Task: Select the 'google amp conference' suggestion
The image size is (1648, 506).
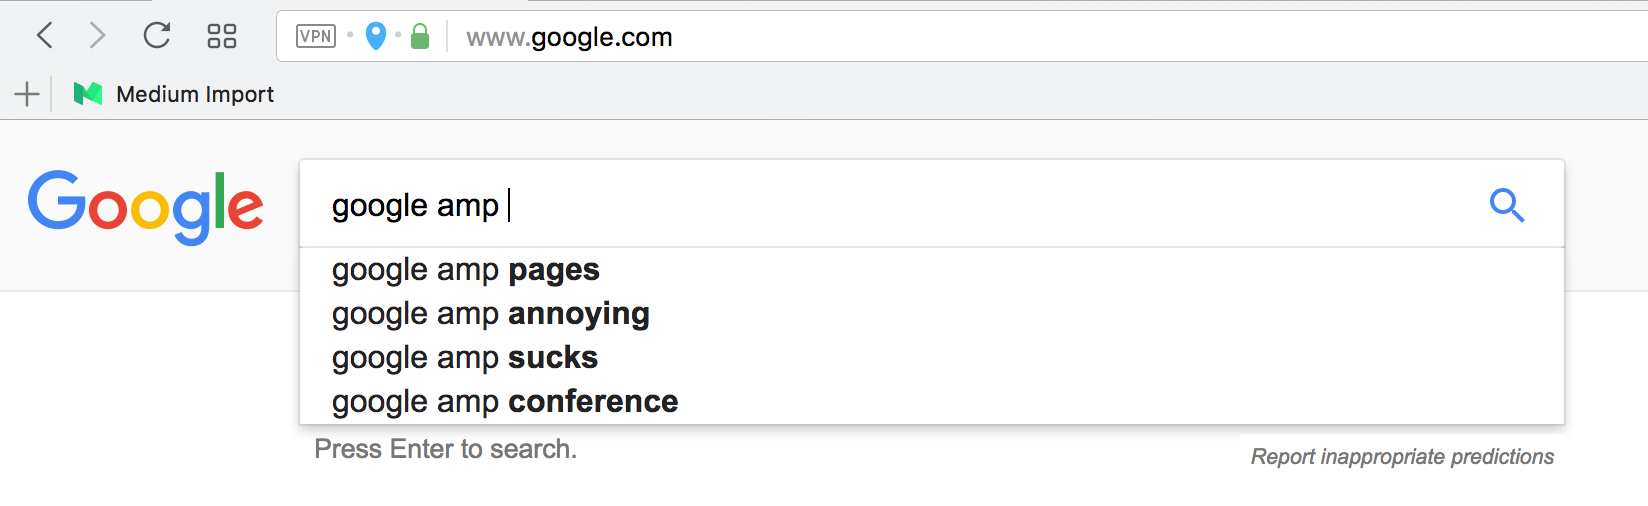Action: pyautogui.click(x=505, y=402)
